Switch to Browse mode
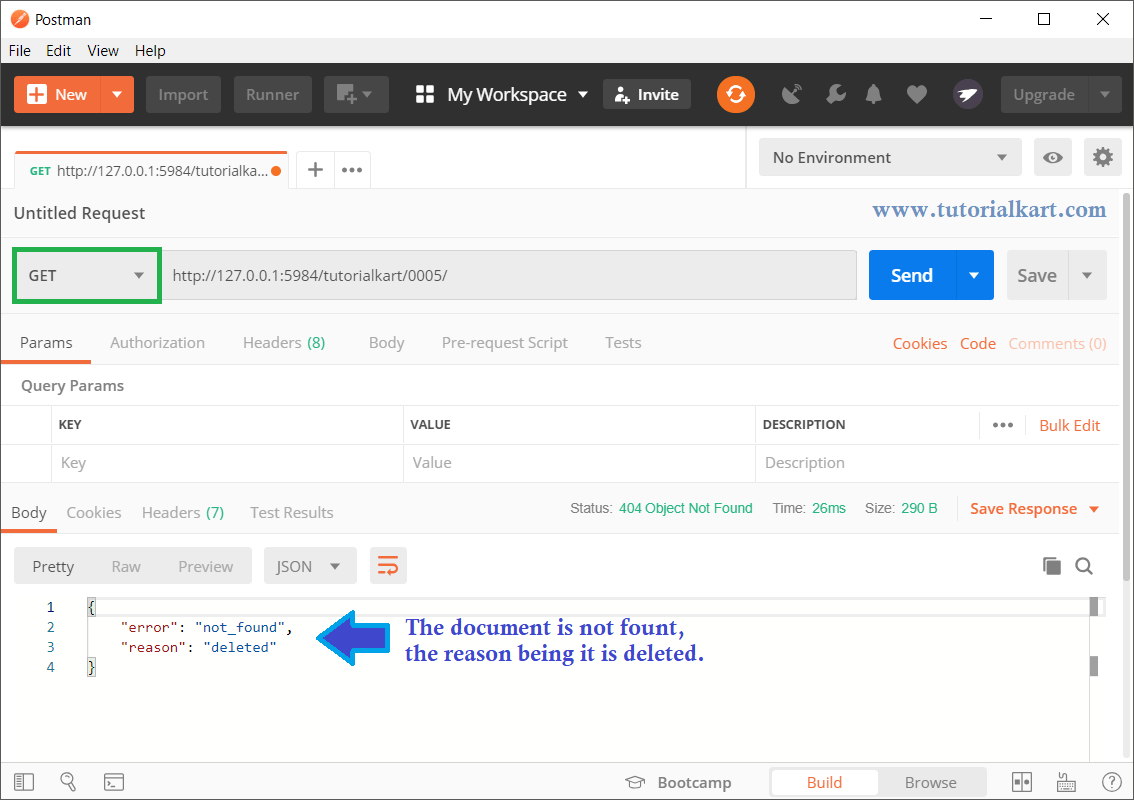1134x800 pixels. (931, 781)
